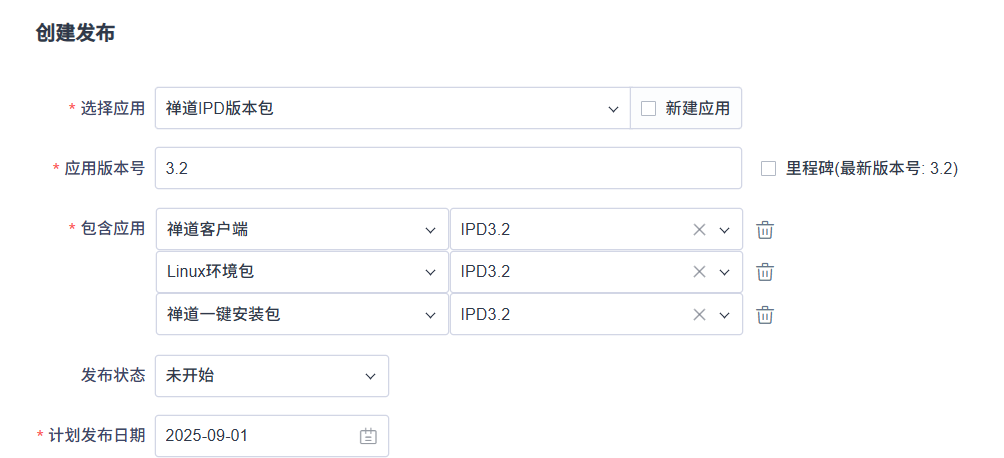Delete the Linux环境包 included app row
Image resolution: width=1004 pixels, height=458 pixels.
click(765, 272)
